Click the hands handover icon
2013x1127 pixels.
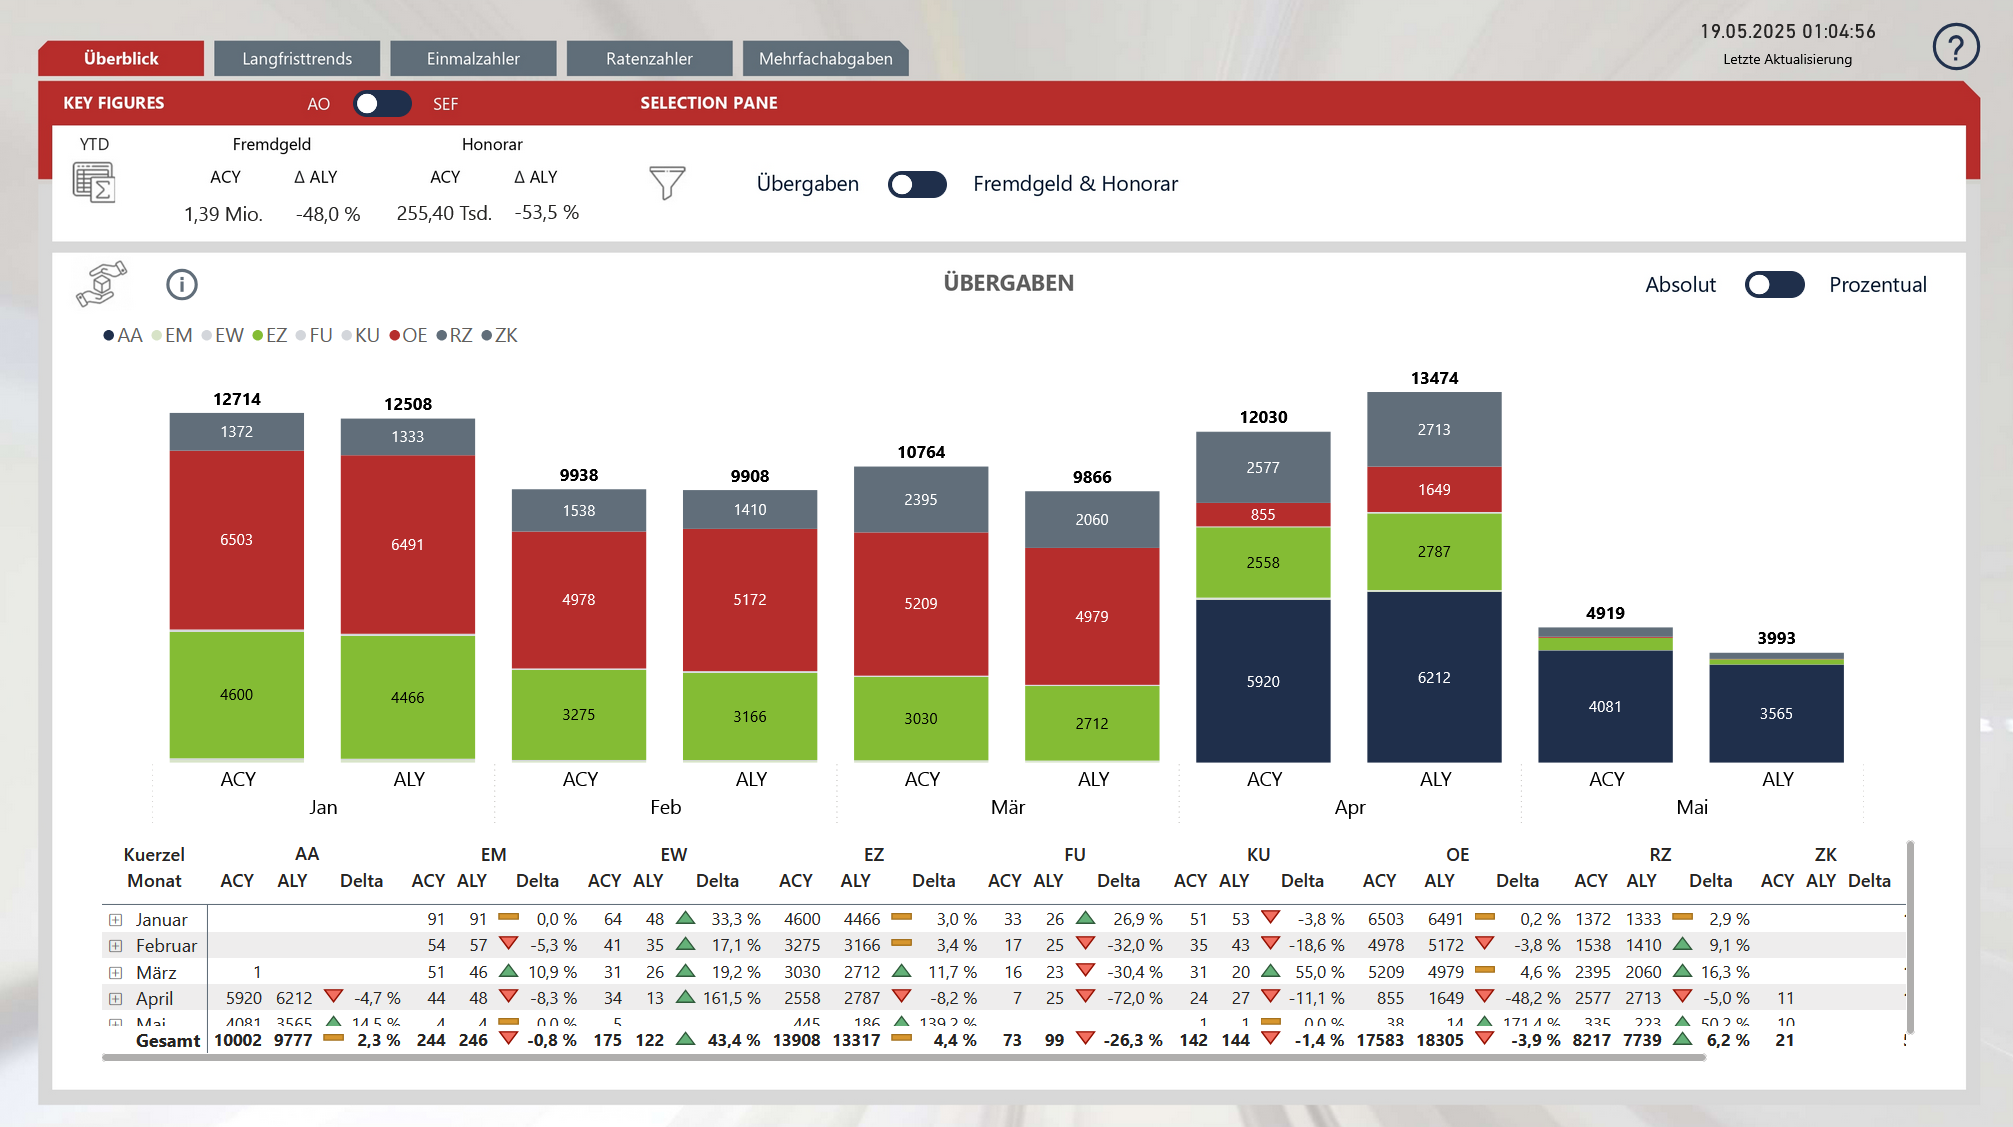coord(102,284)
